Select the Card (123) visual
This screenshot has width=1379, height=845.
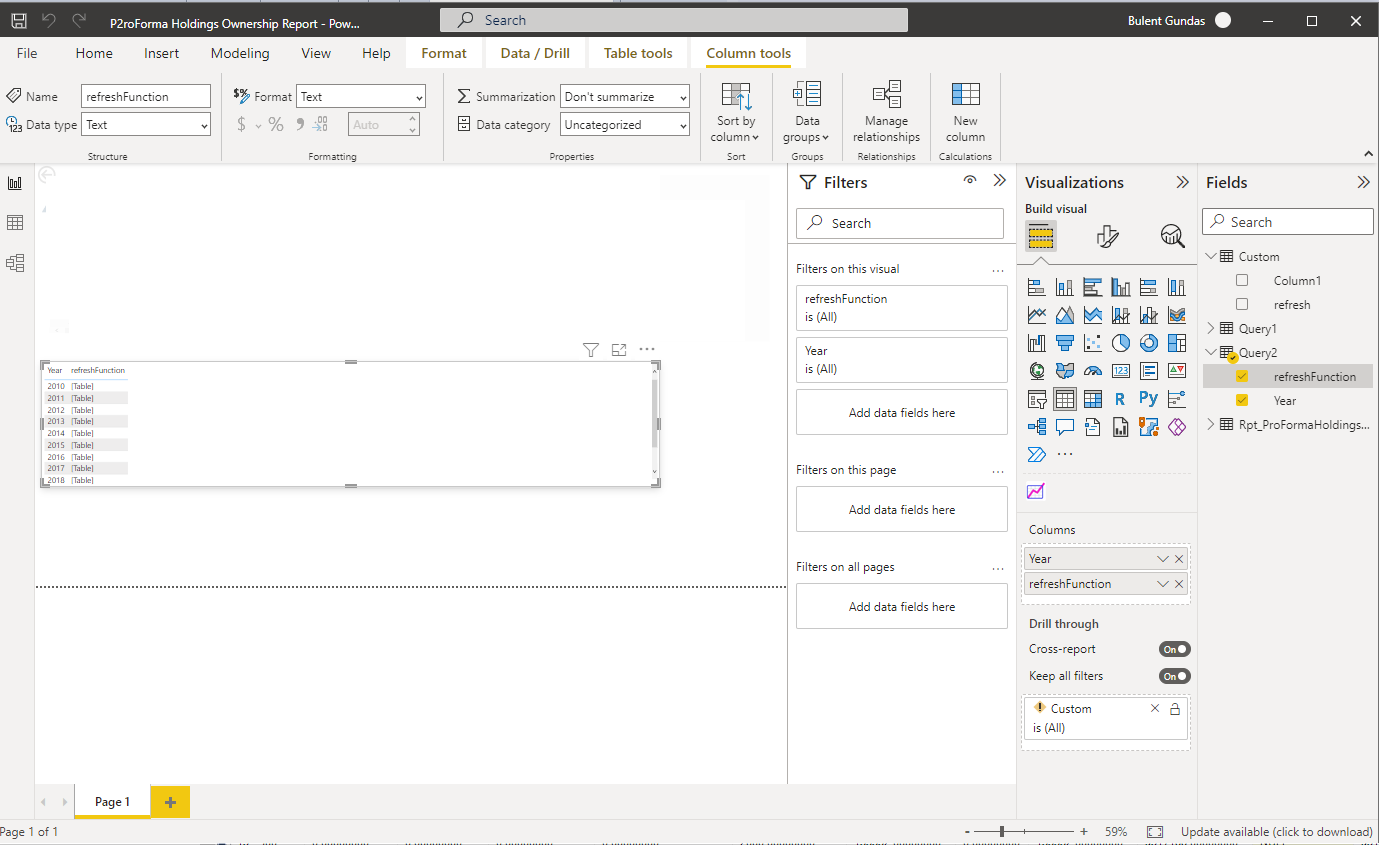point(1121,371)
